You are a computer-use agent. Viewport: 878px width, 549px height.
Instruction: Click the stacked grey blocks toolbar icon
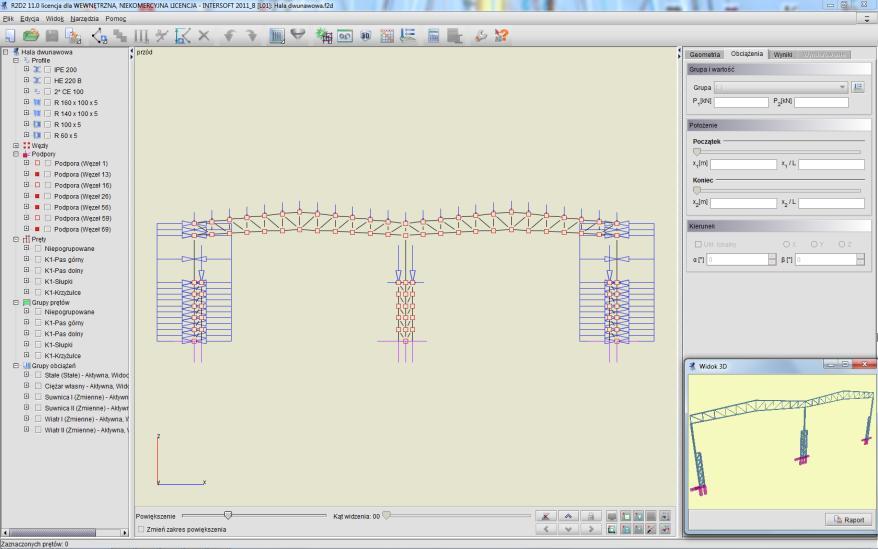120,36
